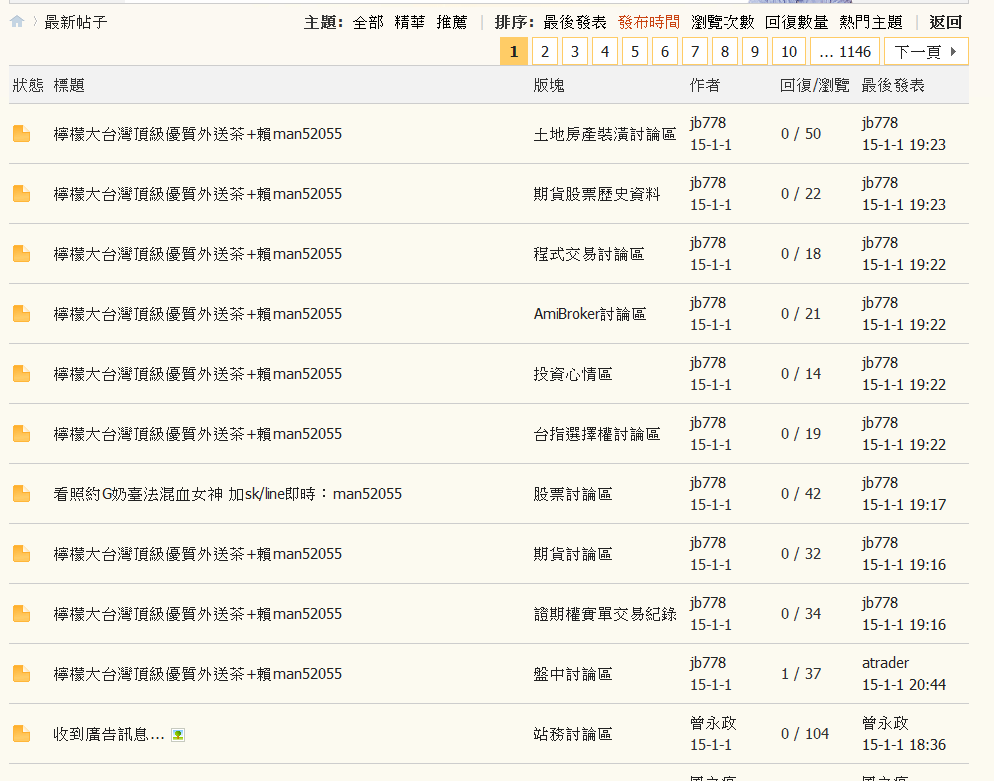Open board 台指選擇權討論區
The image size is (994, 781).
point(597,434)
